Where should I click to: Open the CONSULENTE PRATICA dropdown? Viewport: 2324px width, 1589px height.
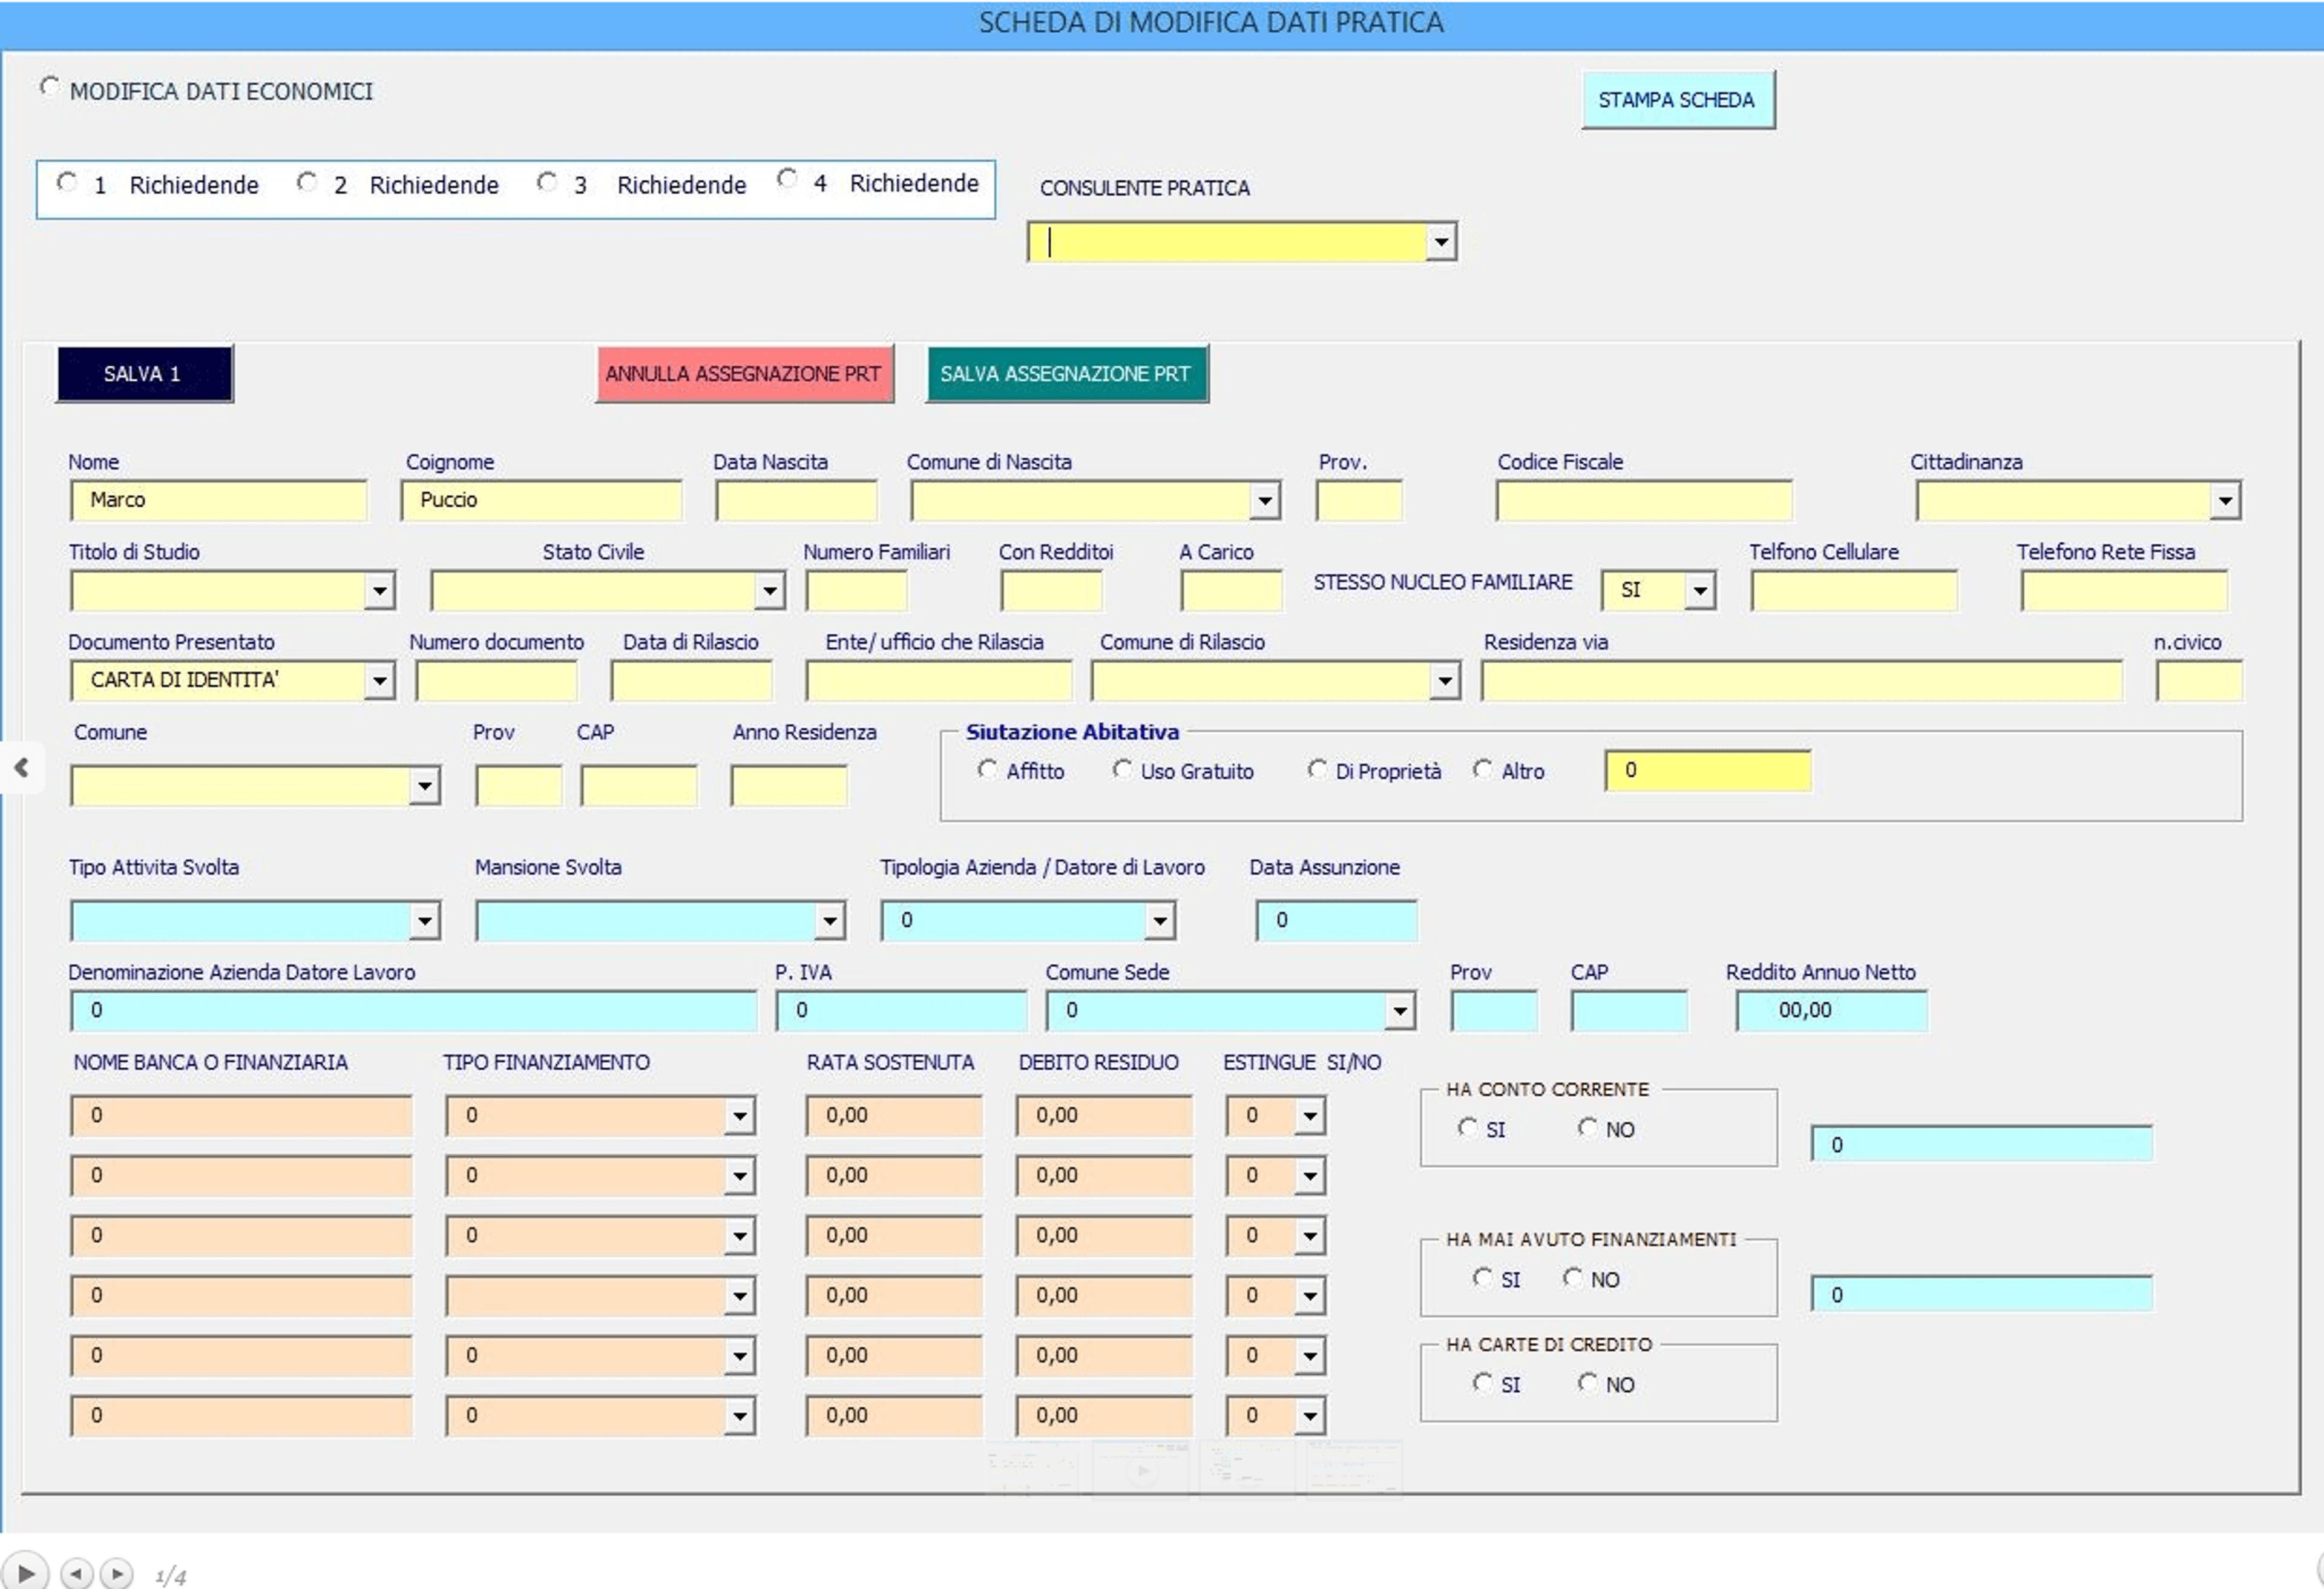(1440, 242)
